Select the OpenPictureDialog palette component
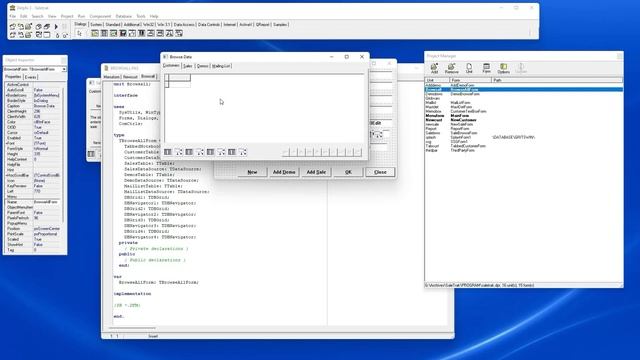 click(x=113, y=33)
